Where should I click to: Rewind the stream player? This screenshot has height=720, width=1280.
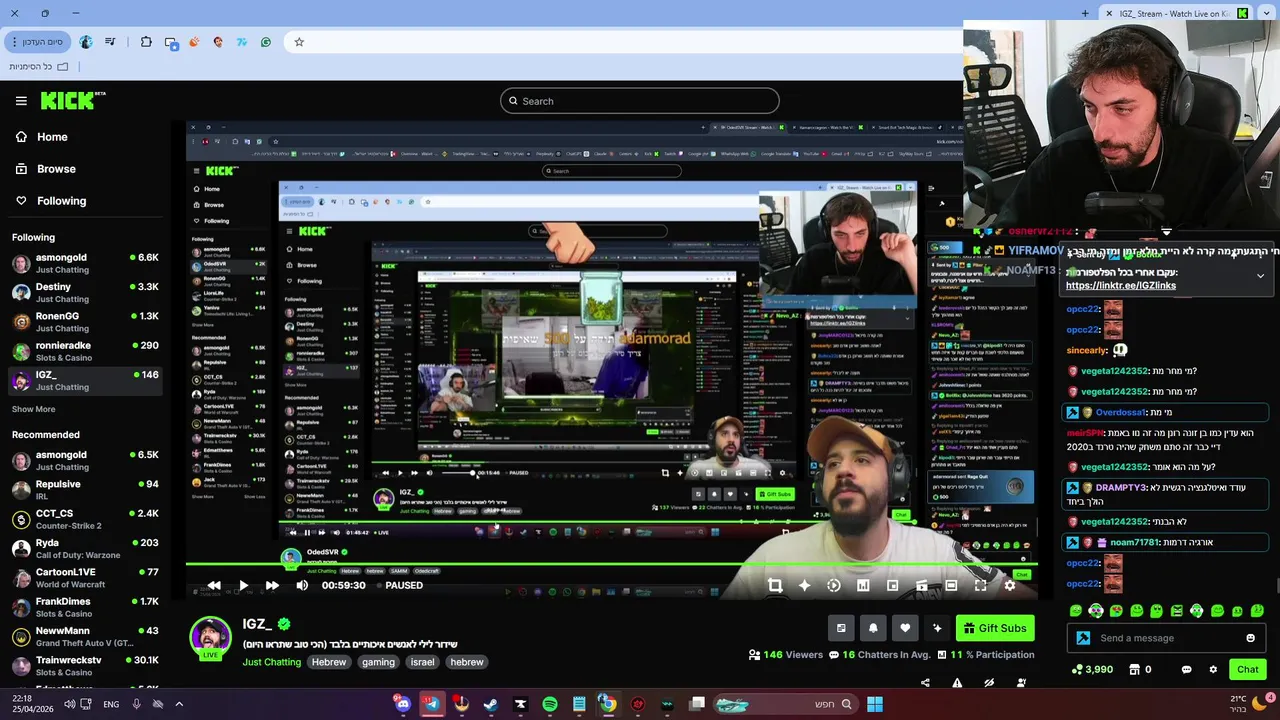(214, 585)
